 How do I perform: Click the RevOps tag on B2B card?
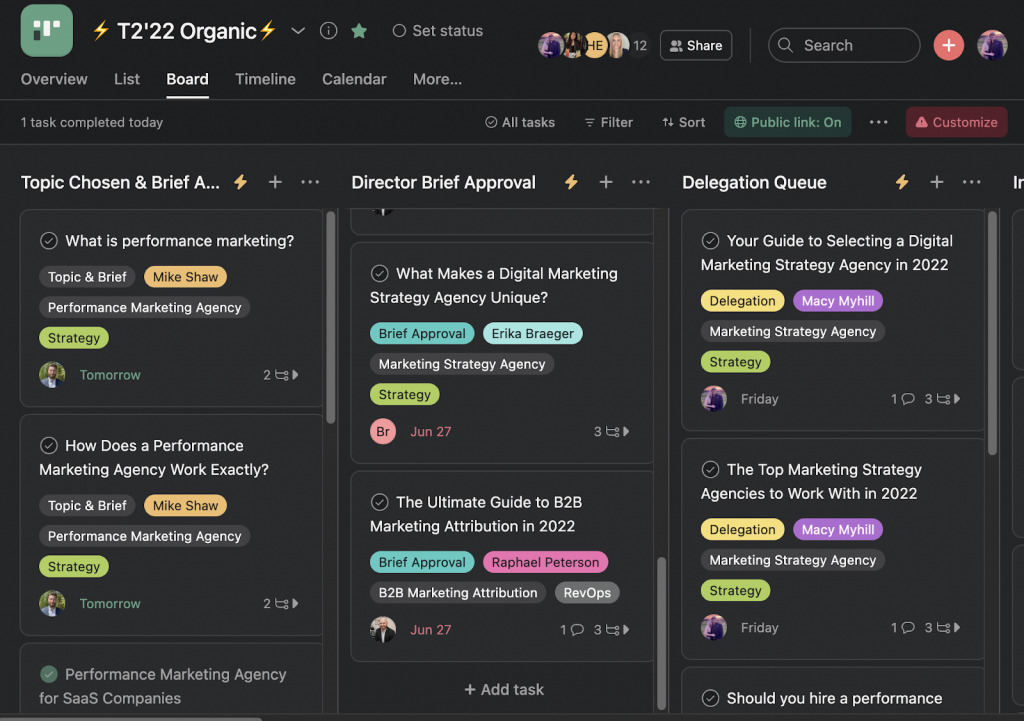587,593
